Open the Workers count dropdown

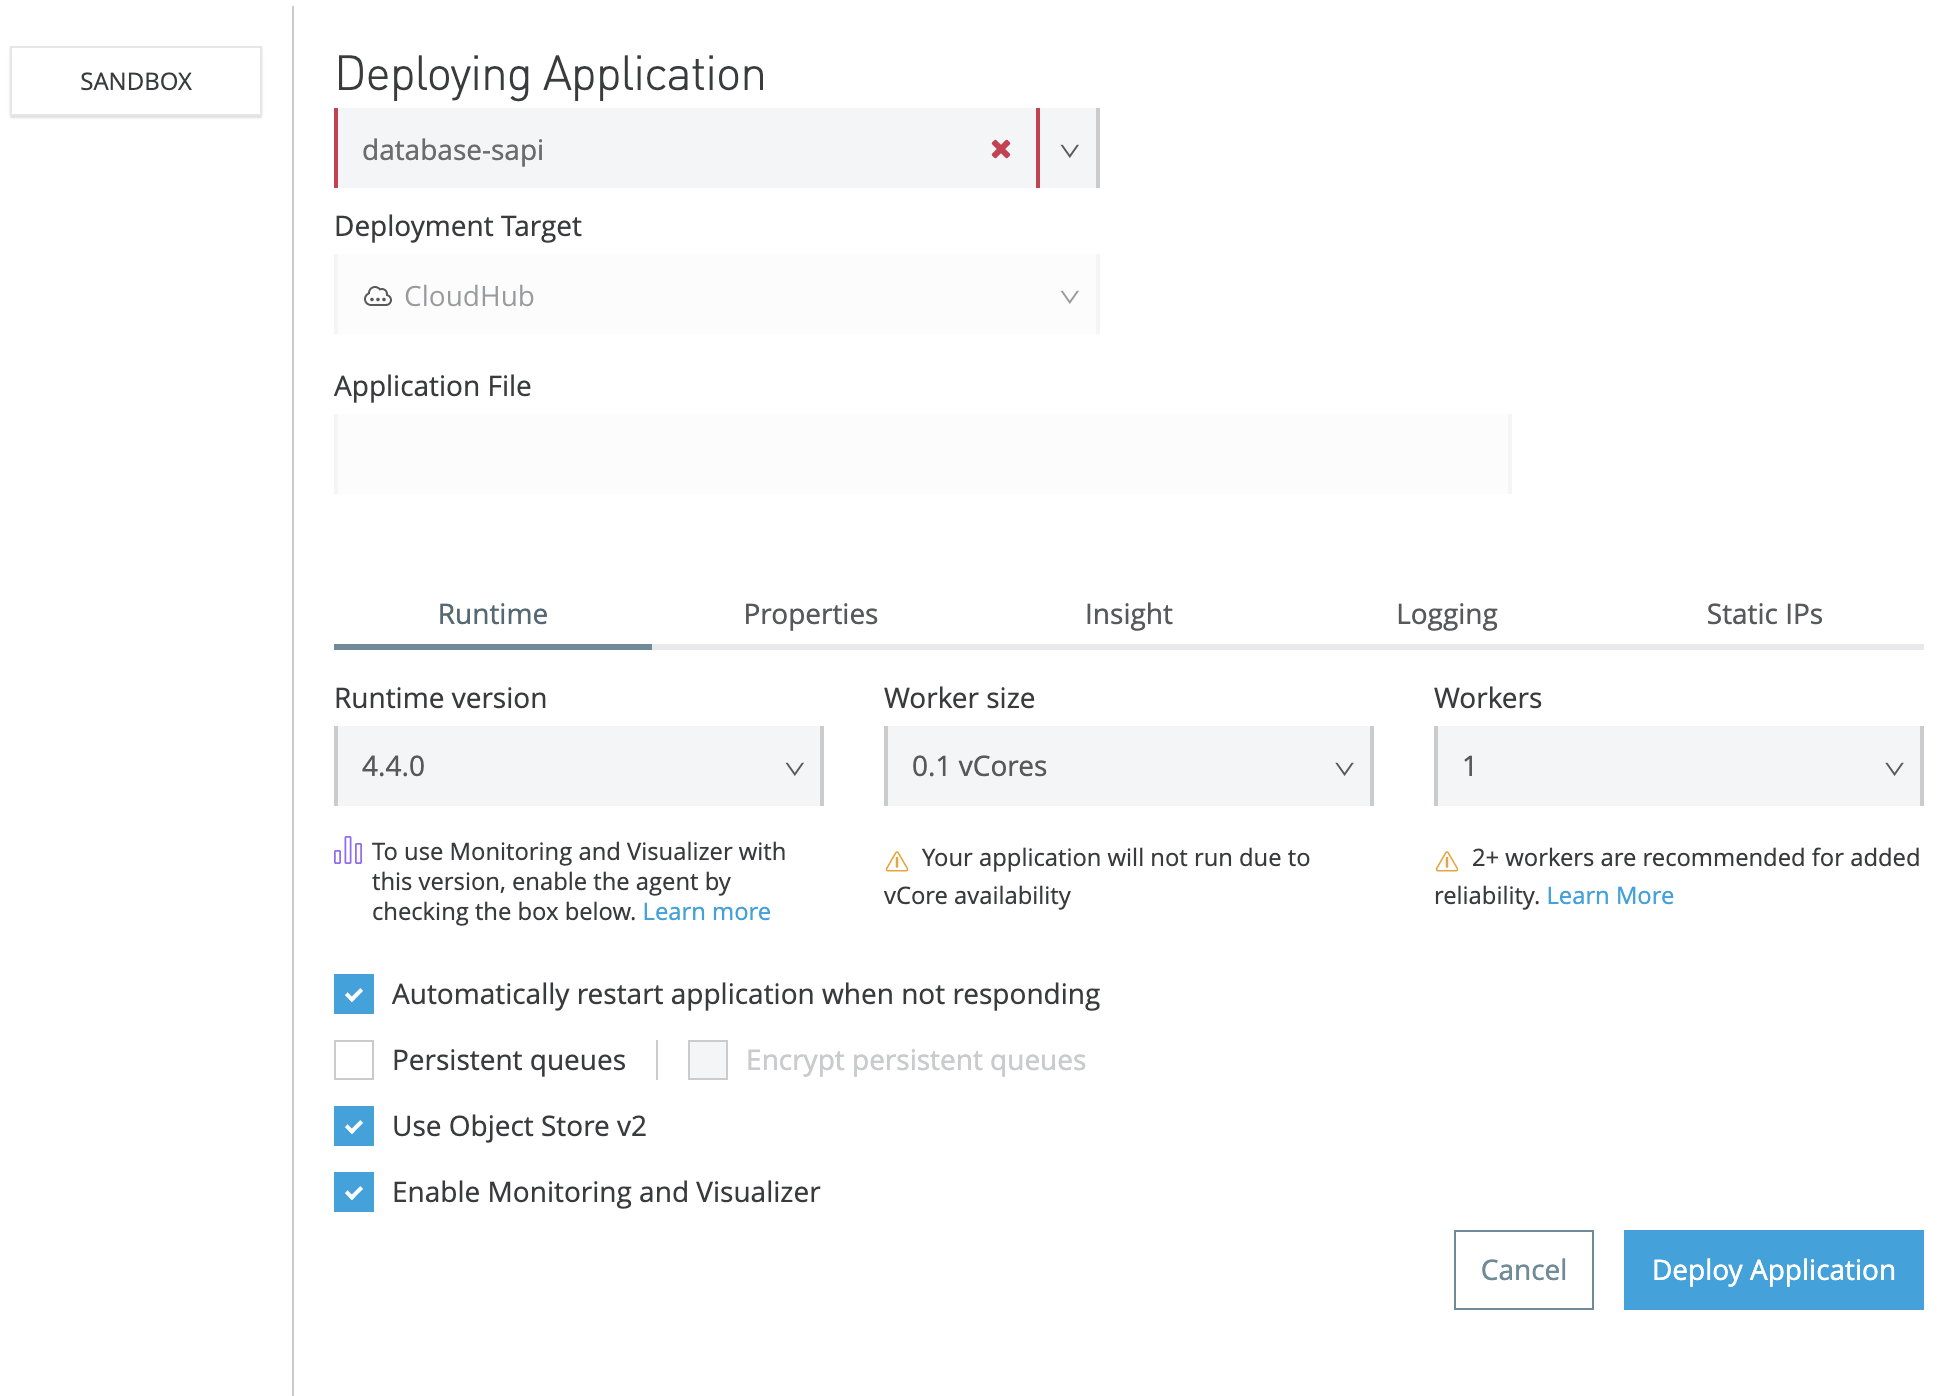[x=1678, y=767]
